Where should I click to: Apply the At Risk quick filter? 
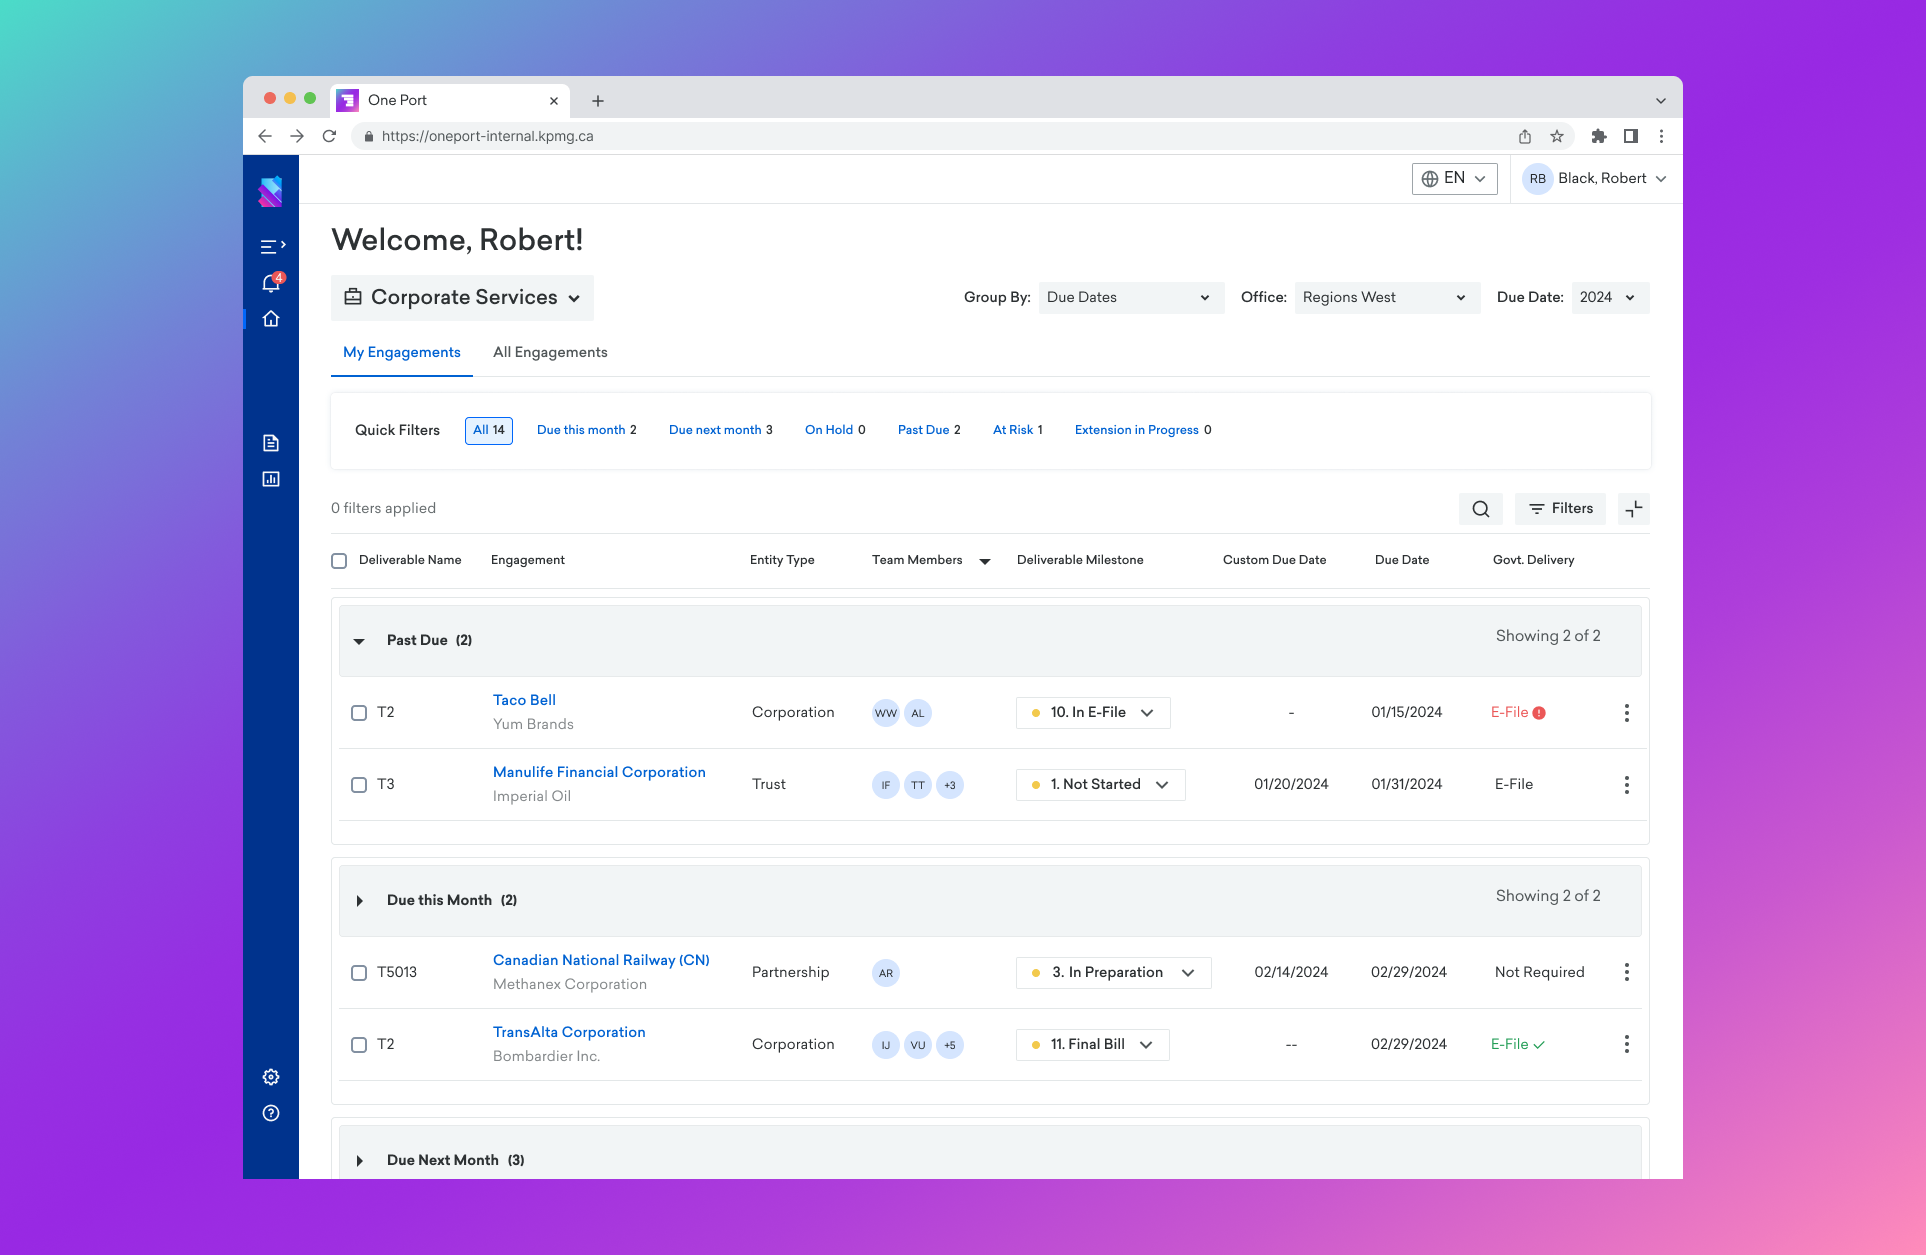click(1017, 430)
